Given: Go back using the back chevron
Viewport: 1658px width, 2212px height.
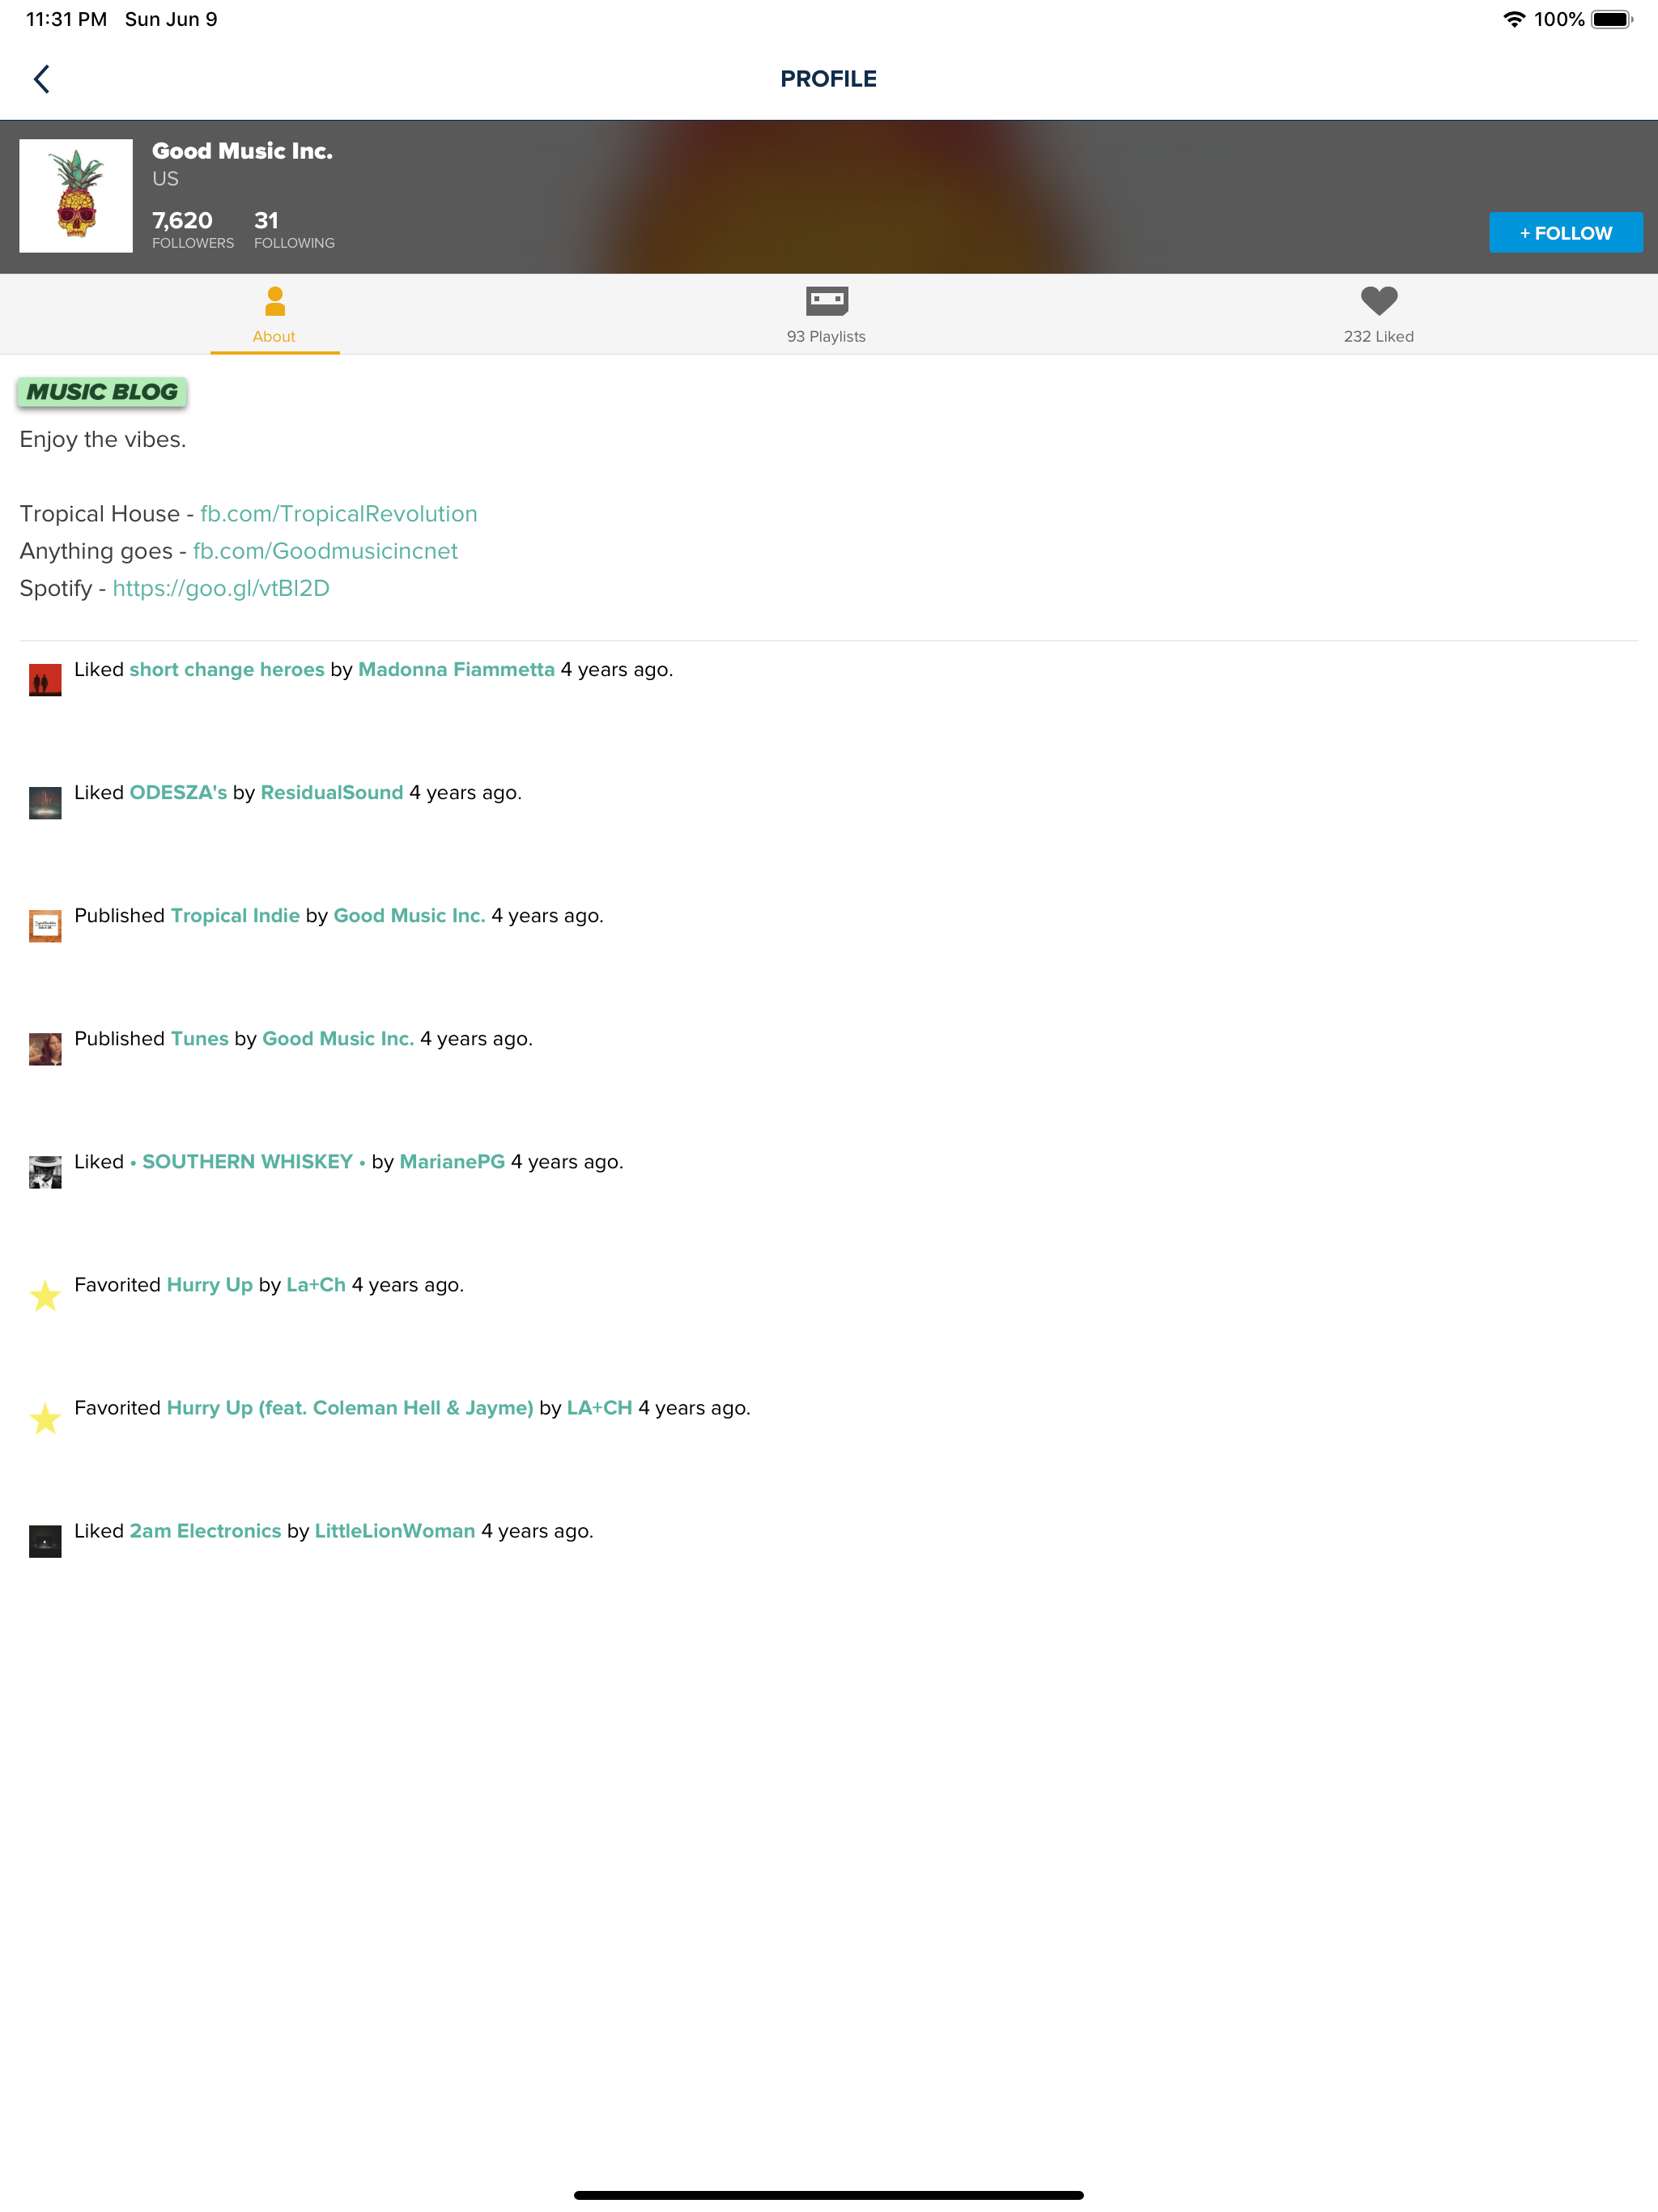Looking at the screenshot, I should [x=41, y=79].
